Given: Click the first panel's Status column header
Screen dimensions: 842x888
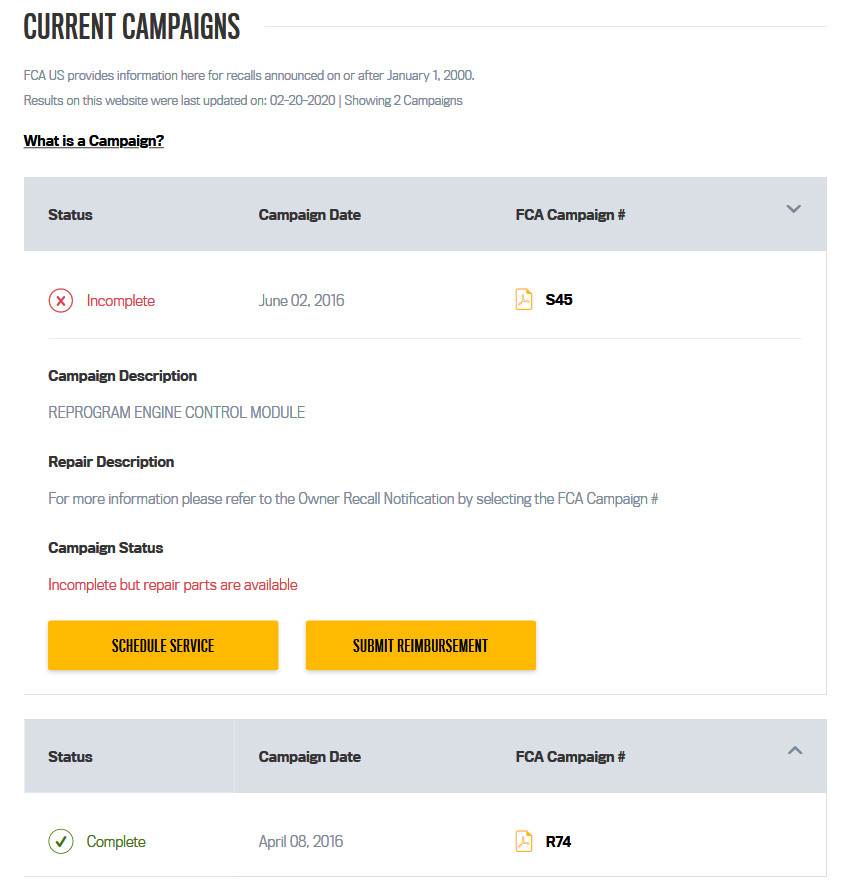Looking at the screenshot, I should point(70,215).
